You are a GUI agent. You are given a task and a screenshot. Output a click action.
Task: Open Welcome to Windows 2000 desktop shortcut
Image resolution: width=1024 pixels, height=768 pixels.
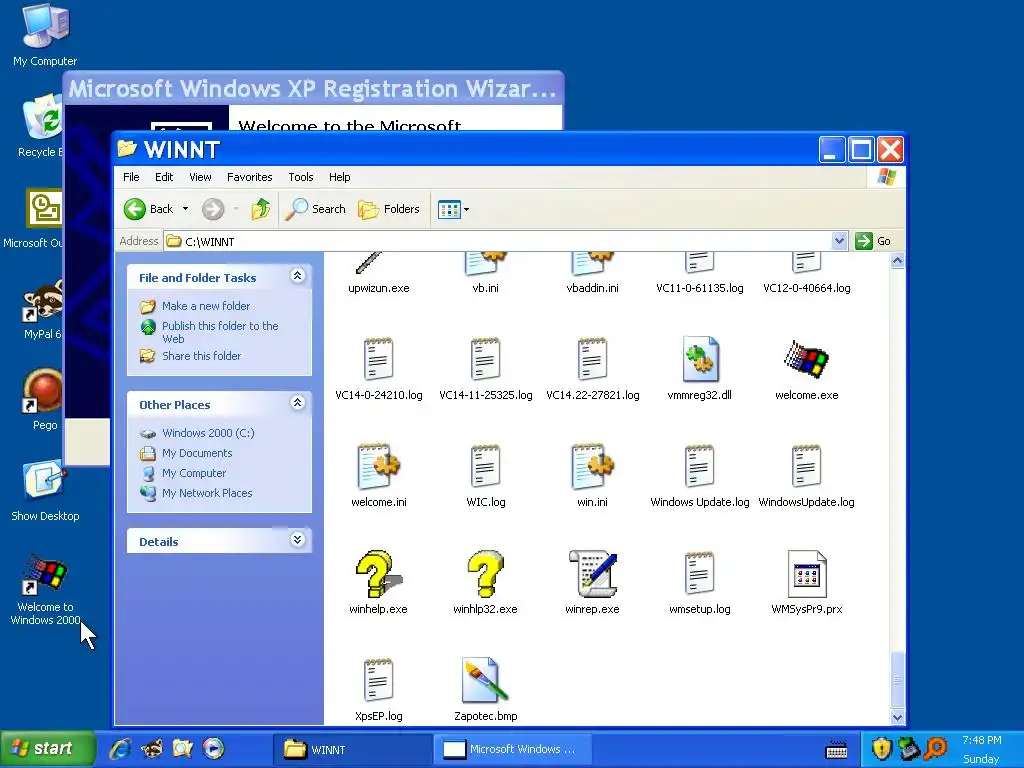coord(45,575)
